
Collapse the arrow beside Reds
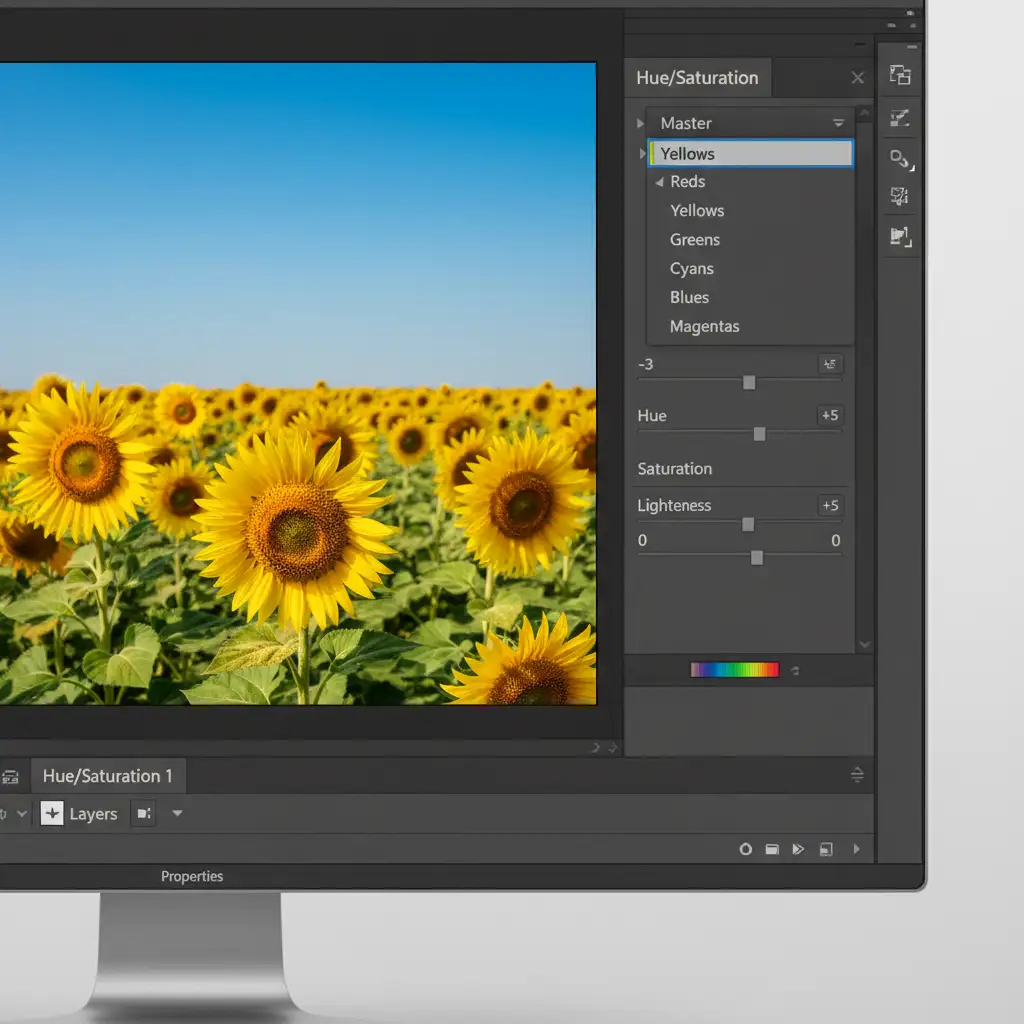pyautogui.click(x=659, y=182)
